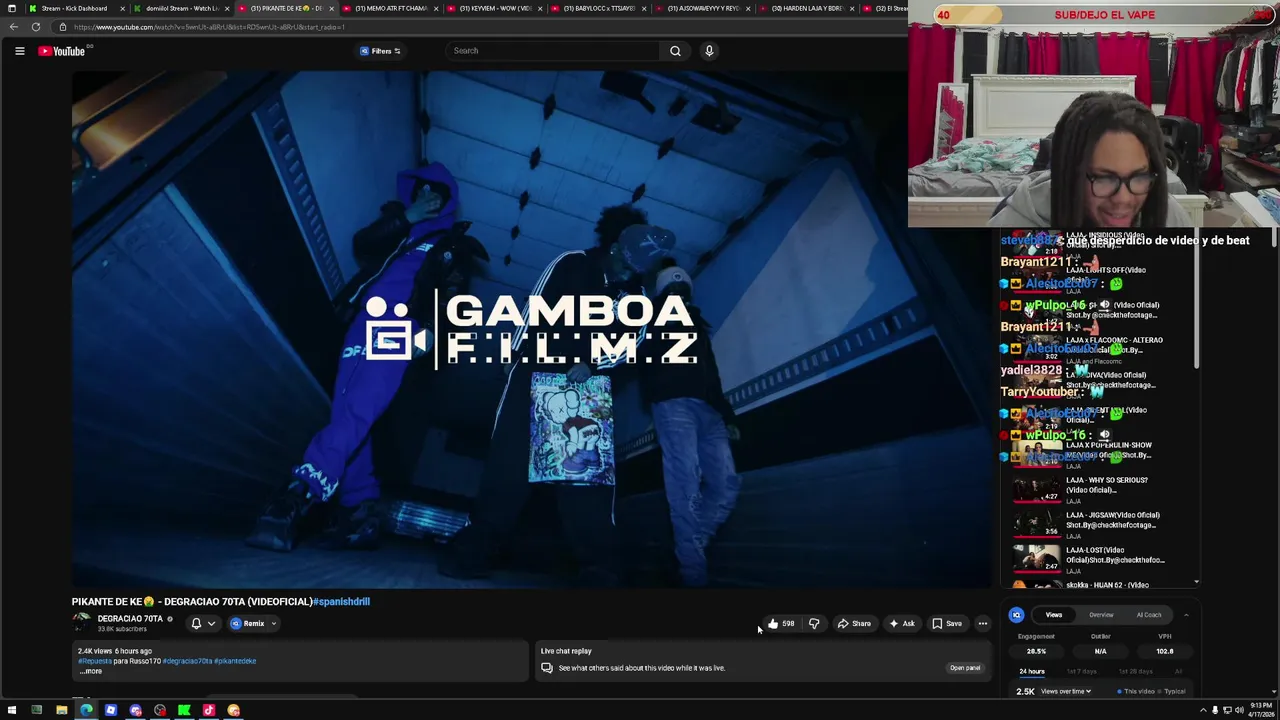Play LAJA X POPERULIN-SHOW video
Image resolution: width=1280 pixels, height=720 pixels.
(x=1100, y=455)
